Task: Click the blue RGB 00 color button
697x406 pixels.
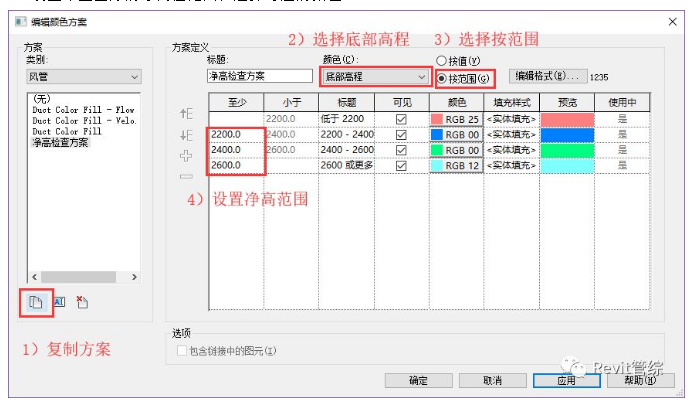Action: click(x=456, y=135)
